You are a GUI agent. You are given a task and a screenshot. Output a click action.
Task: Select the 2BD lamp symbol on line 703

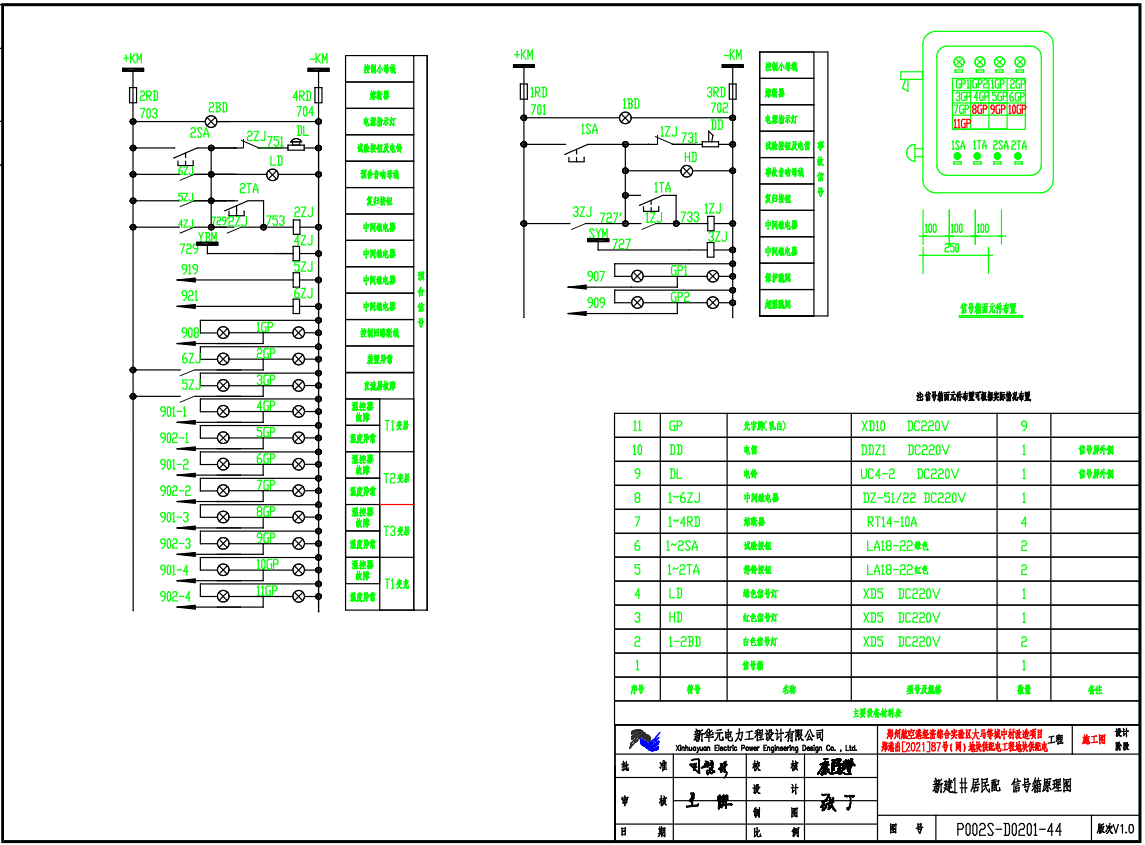point(211,121)
